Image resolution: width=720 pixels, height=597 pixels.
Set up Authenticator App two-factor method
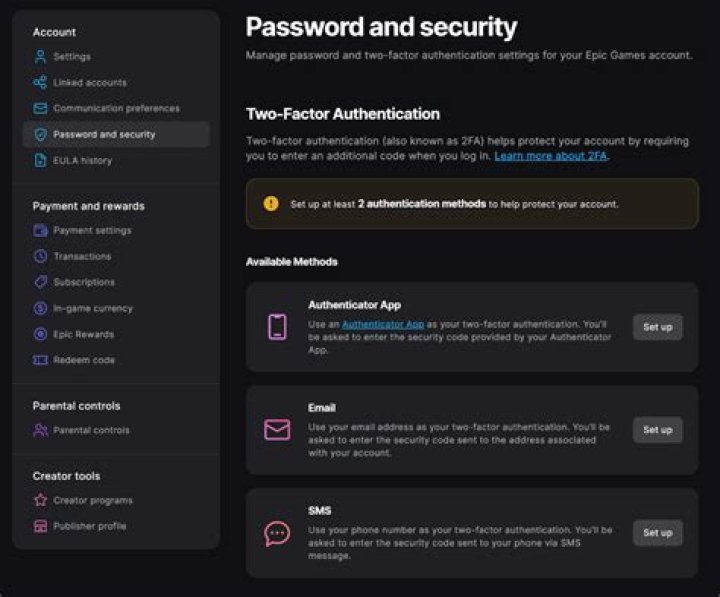[657, 327]
